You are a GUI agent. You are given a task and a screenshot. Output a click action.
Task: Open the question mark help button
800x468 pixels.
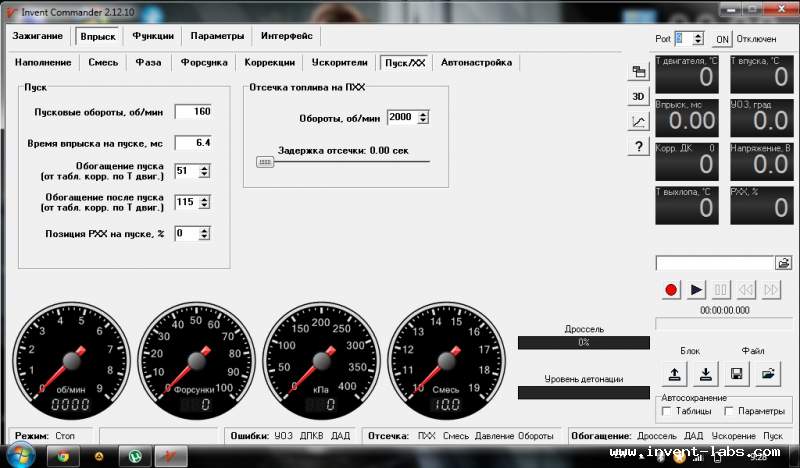pyautogui.click(x=638, y=146)
